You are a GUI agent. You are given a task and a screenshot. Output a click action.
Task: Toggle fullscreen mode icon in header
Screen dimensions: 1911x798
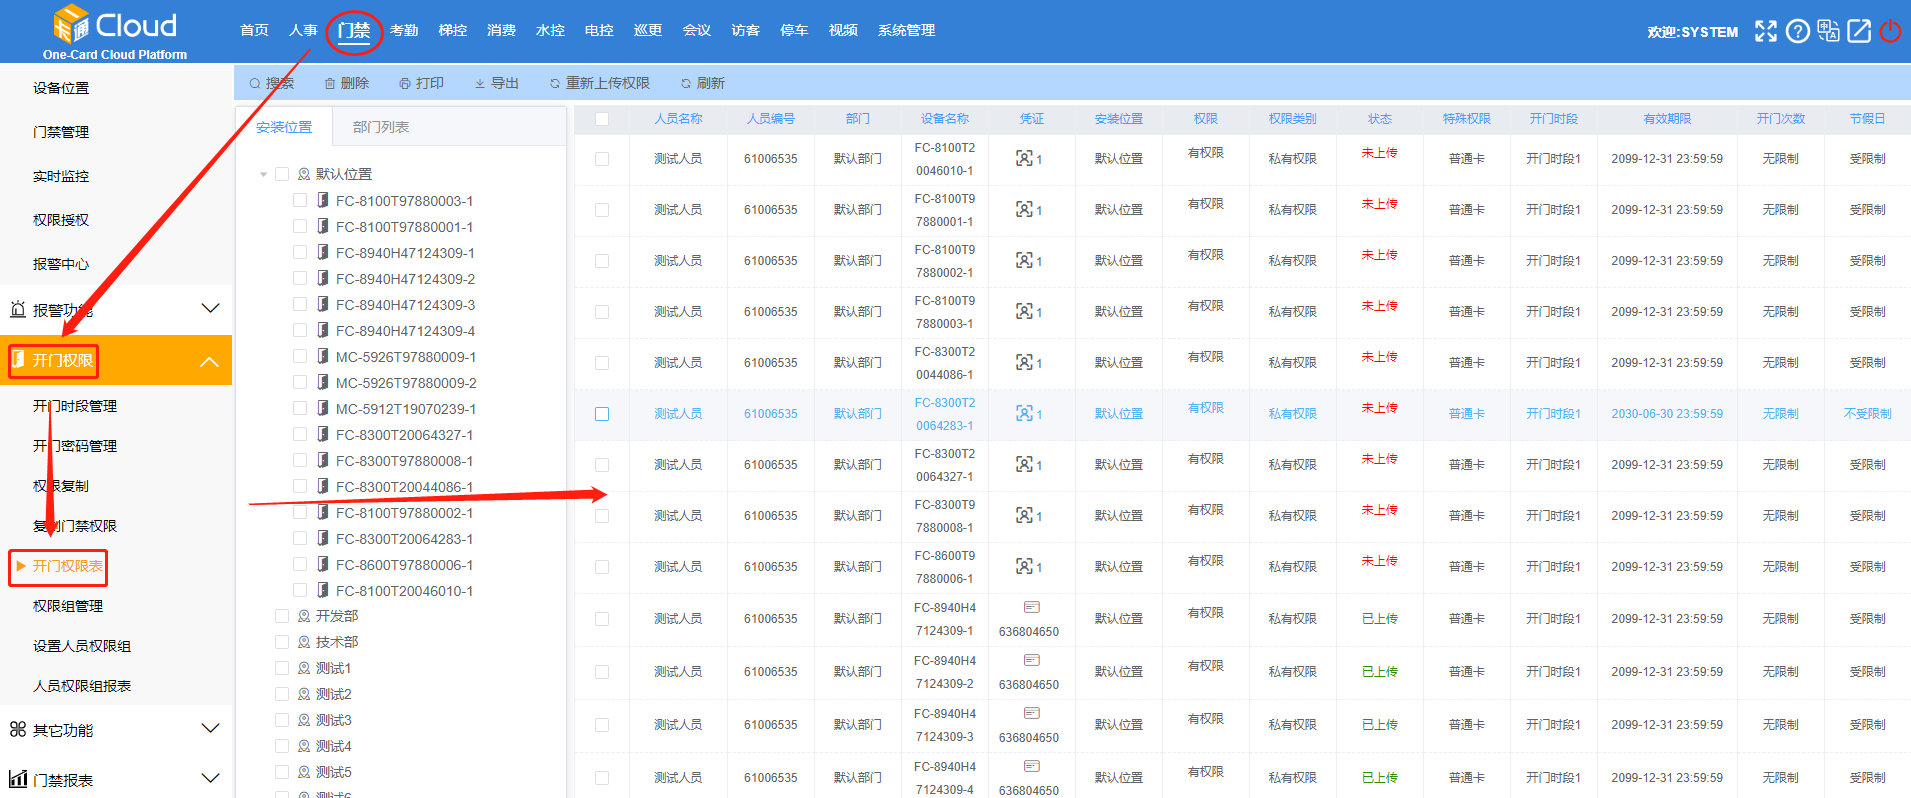(x=1766, y=31)
